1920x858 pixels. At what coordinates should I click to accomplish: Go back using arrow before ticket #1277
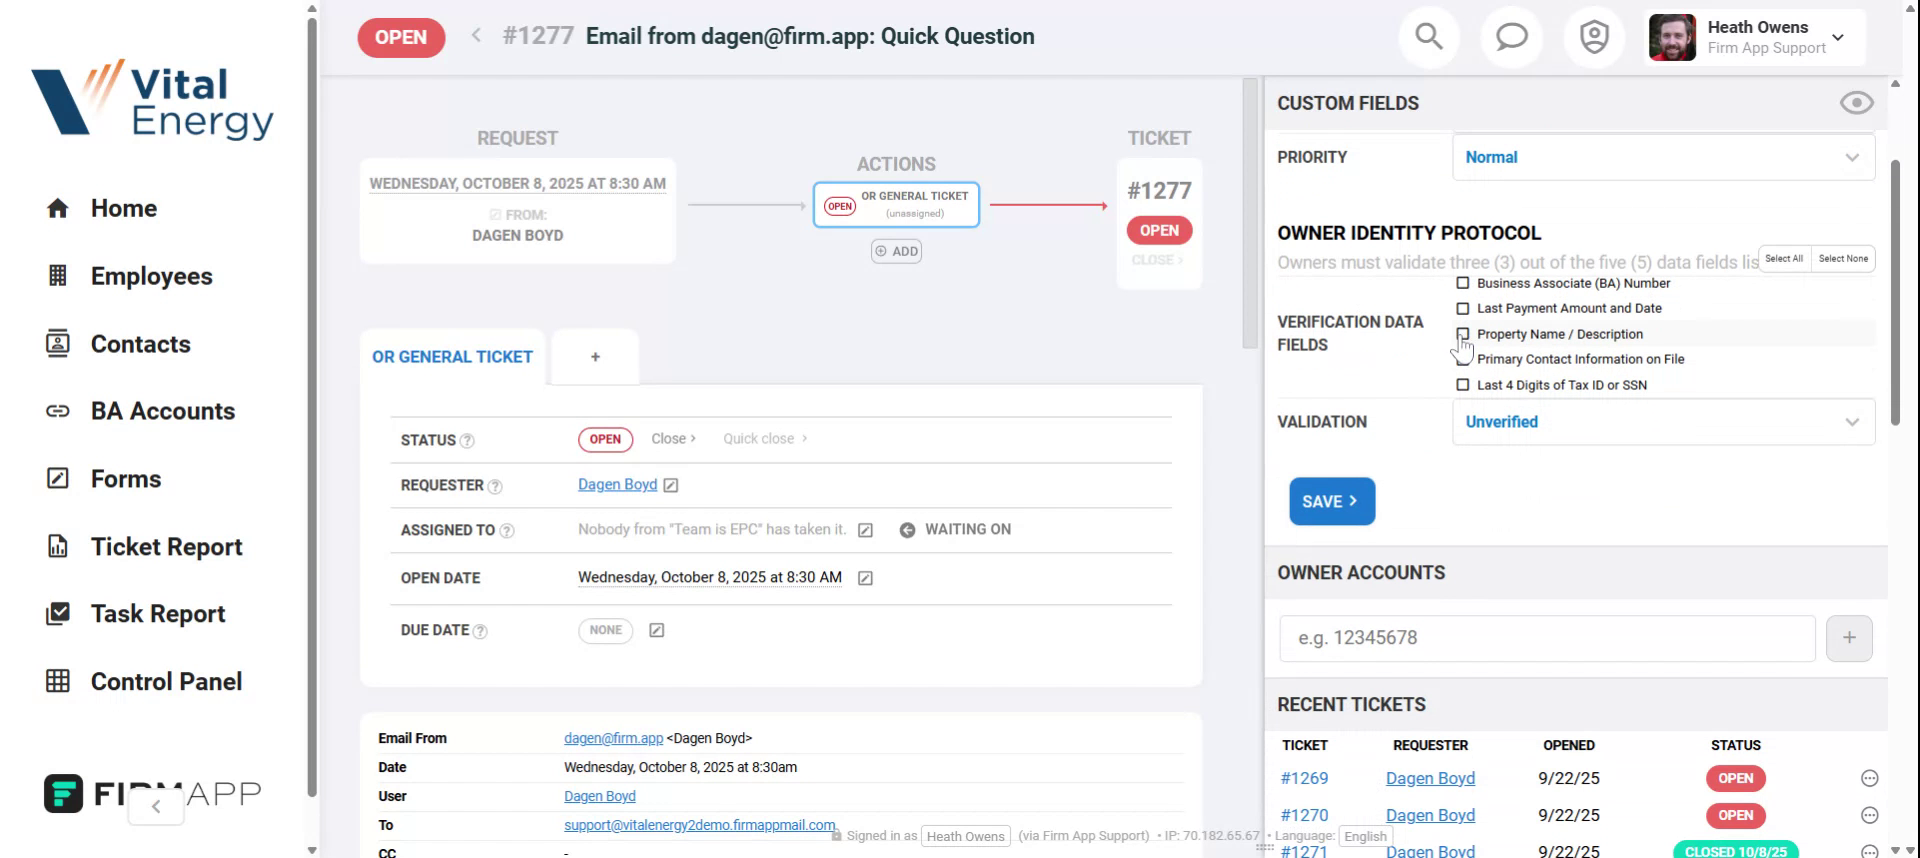[x=476, y=36]
